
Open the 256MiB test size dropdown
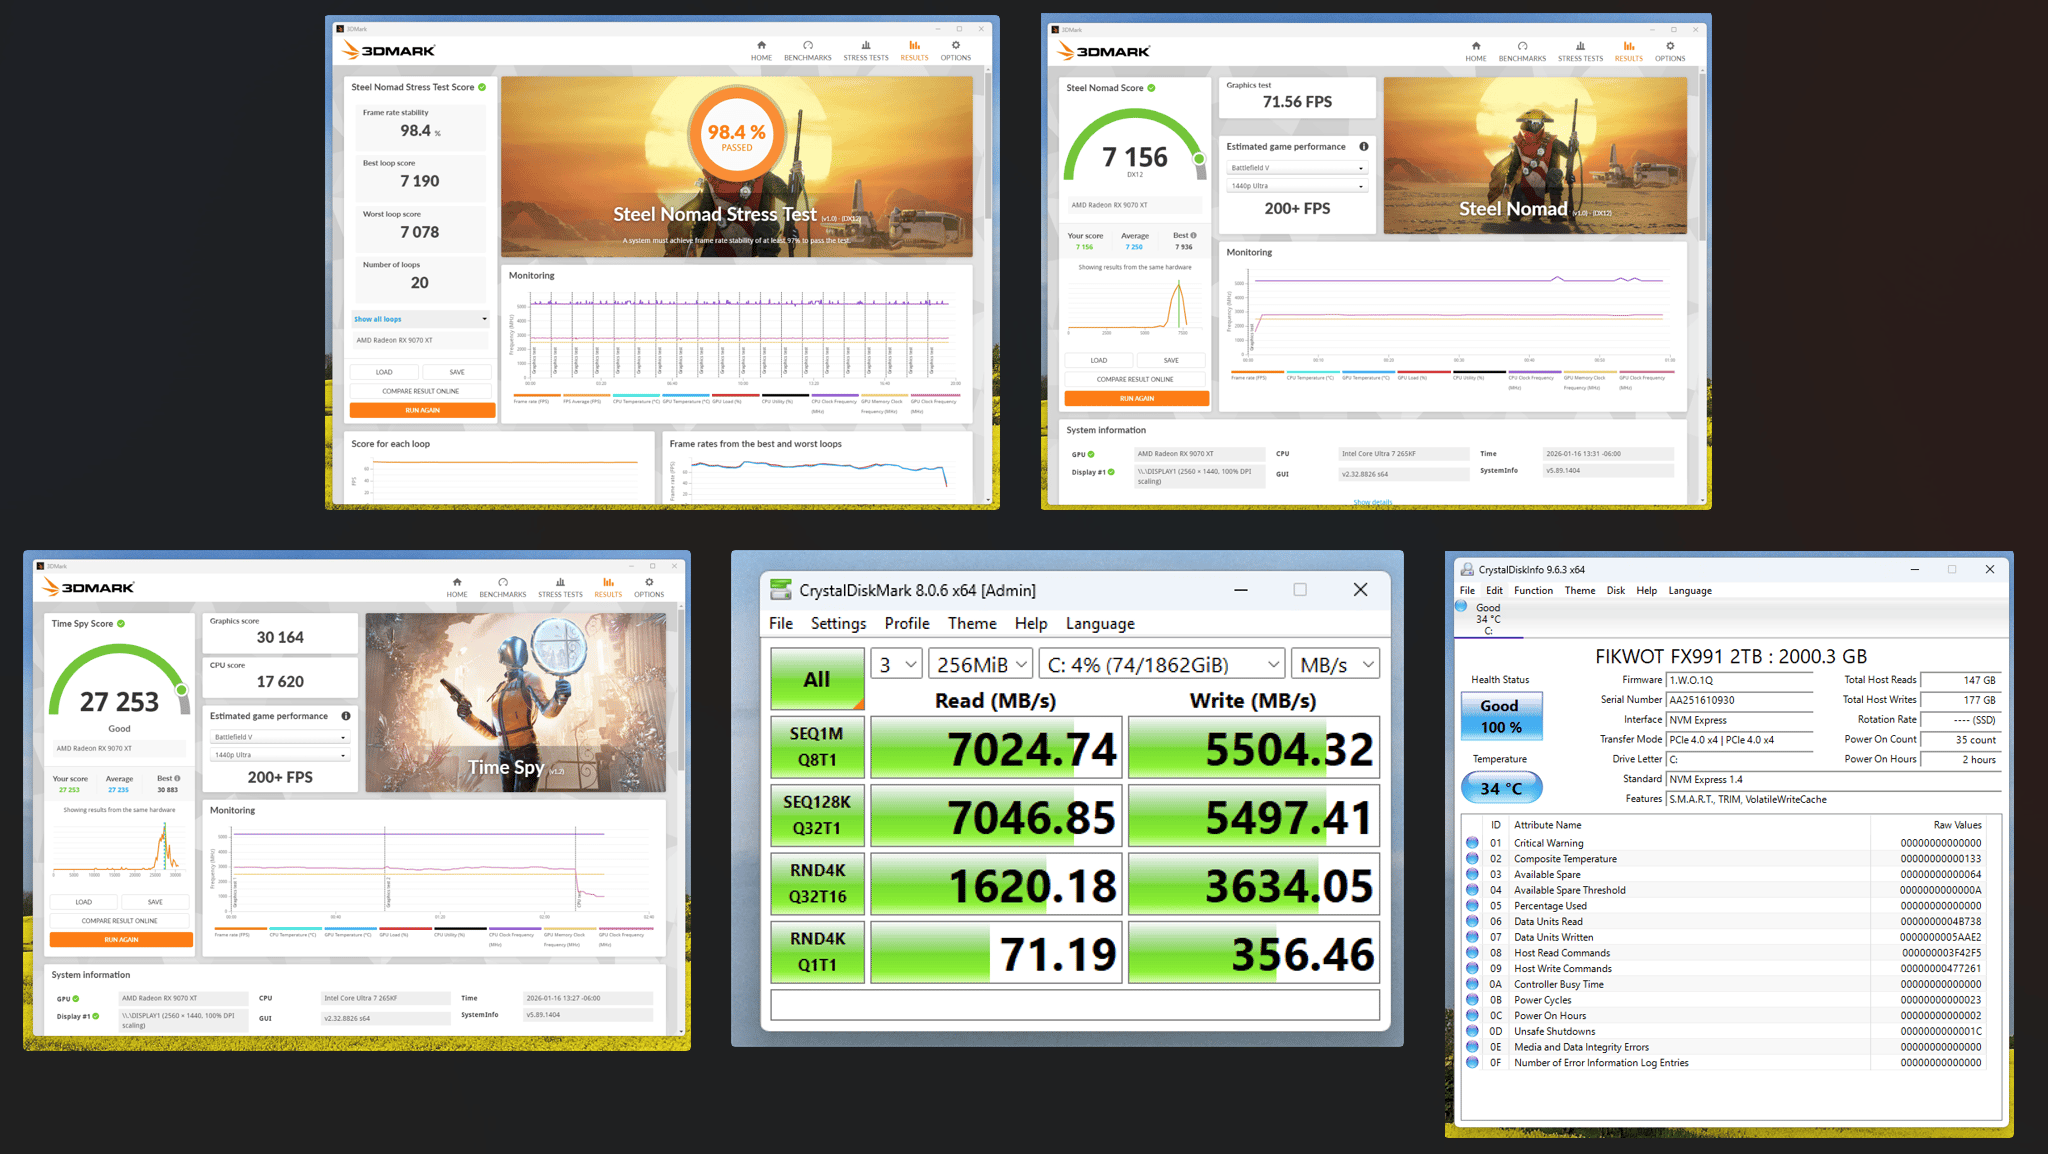pos(981,664)
